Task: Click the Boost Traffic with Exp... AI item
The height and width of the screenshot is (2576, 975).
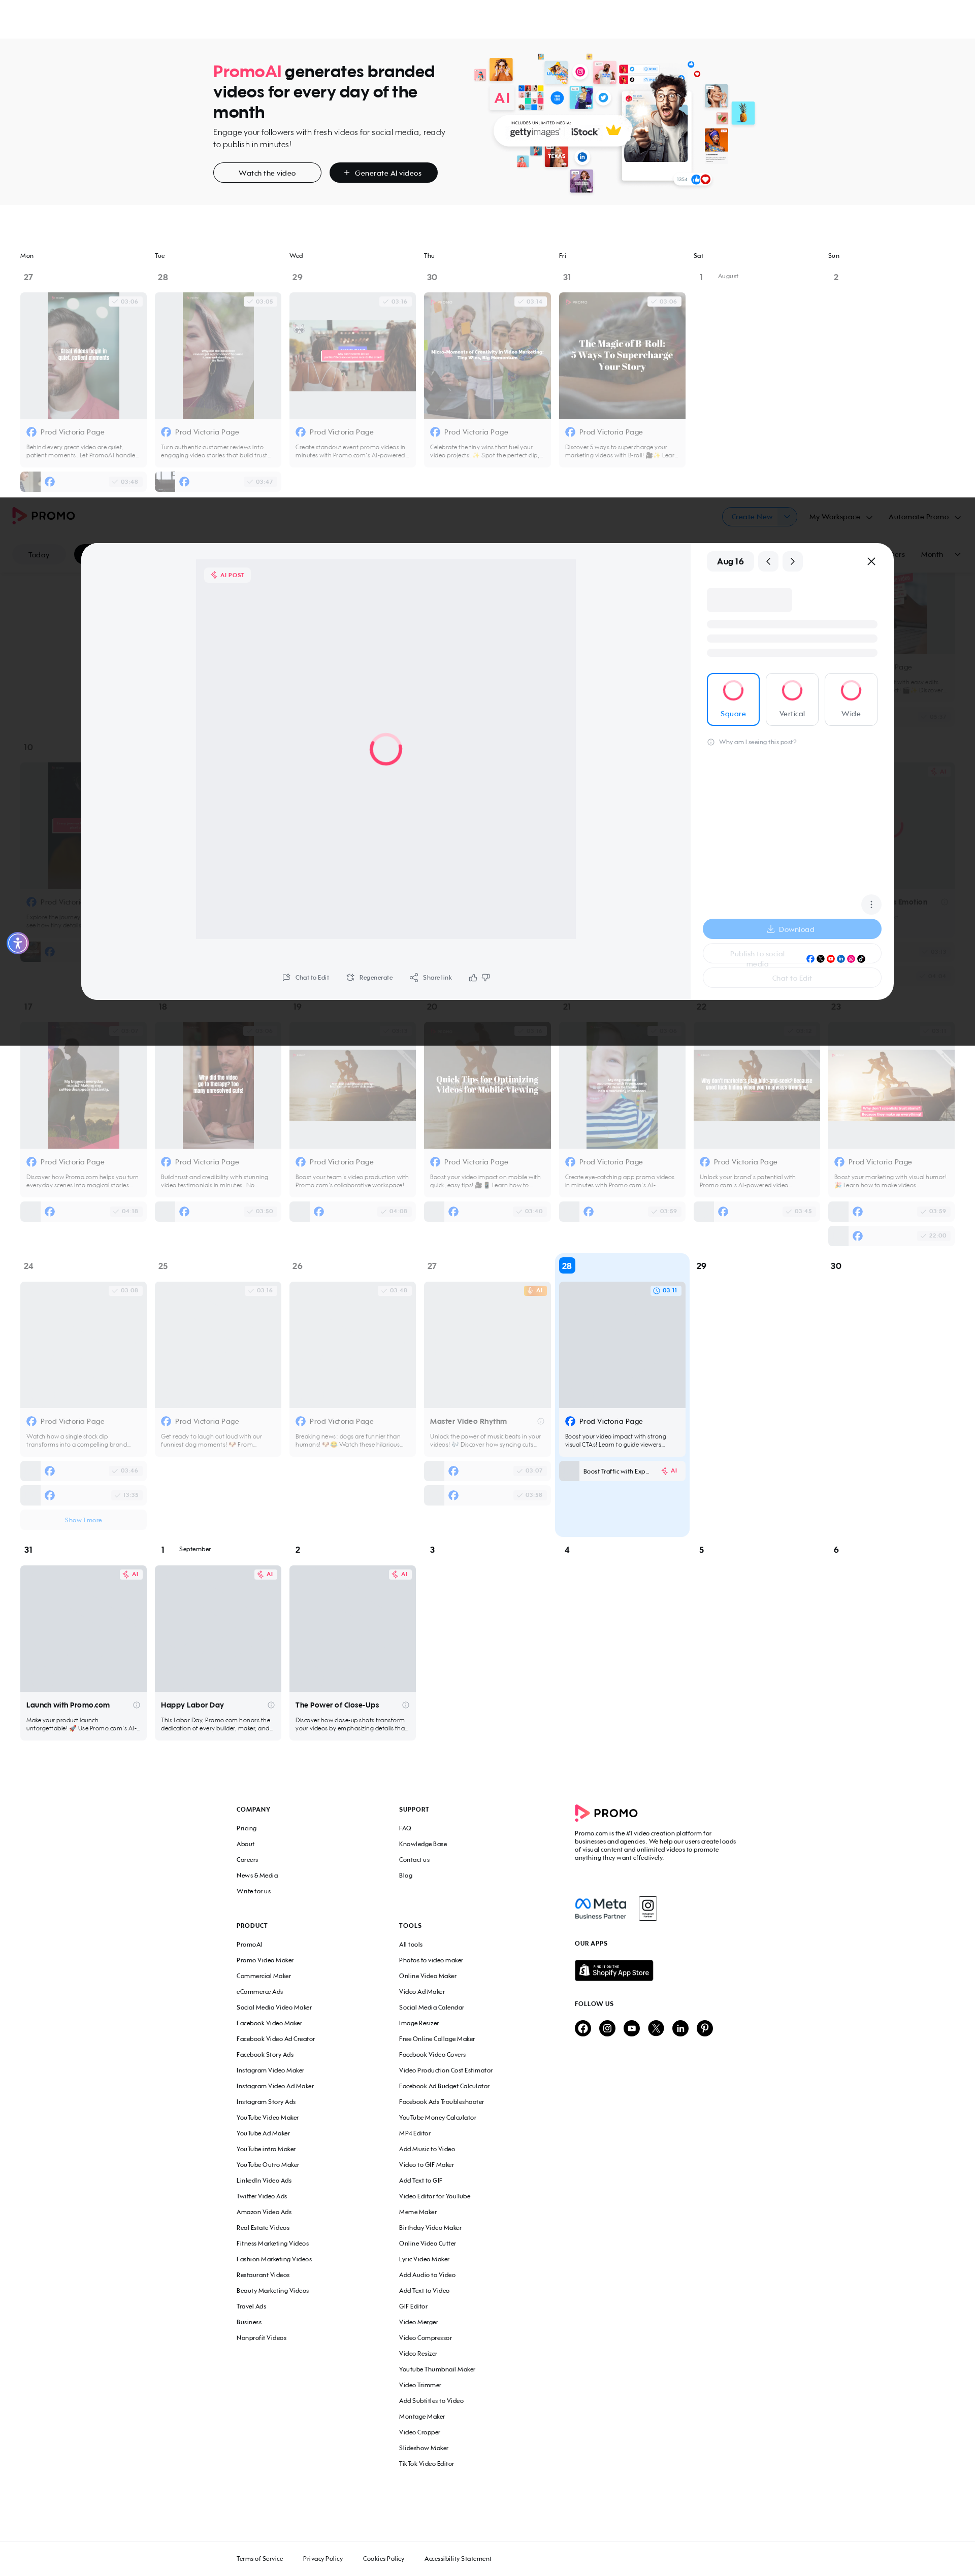Action: [621, 1471]
